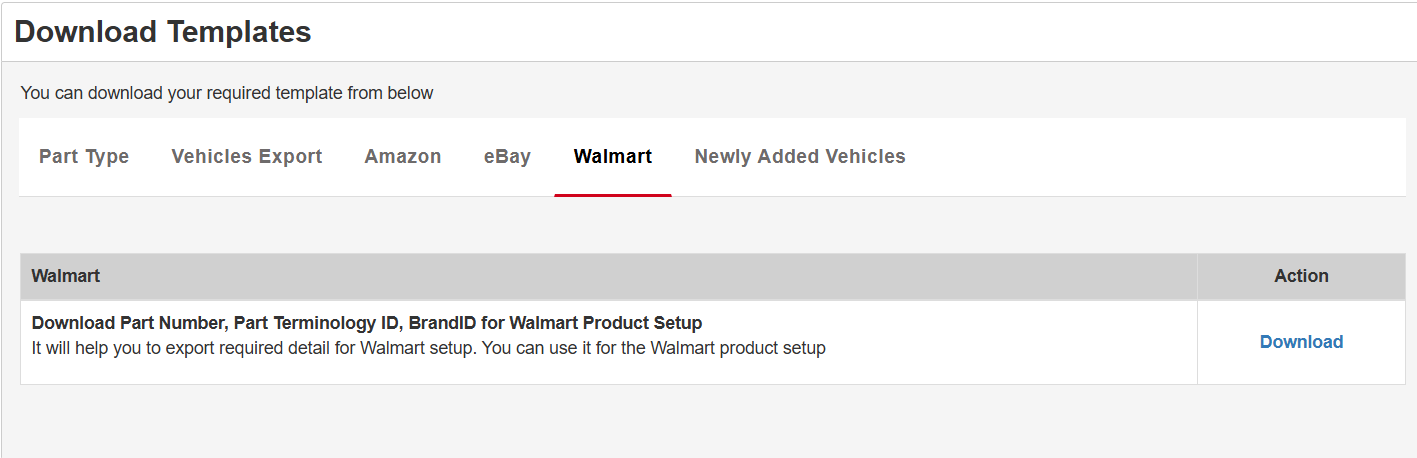Click the Walmart table column header
Viewport: 1417px width, 458px height.
point(66,276)
